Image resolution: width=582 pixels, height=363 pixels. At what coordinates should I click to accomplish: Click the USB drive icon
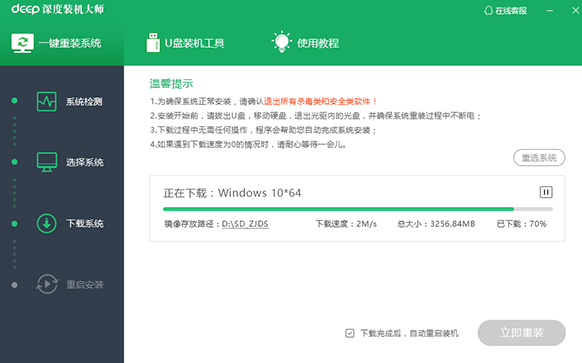click(153, 43)
